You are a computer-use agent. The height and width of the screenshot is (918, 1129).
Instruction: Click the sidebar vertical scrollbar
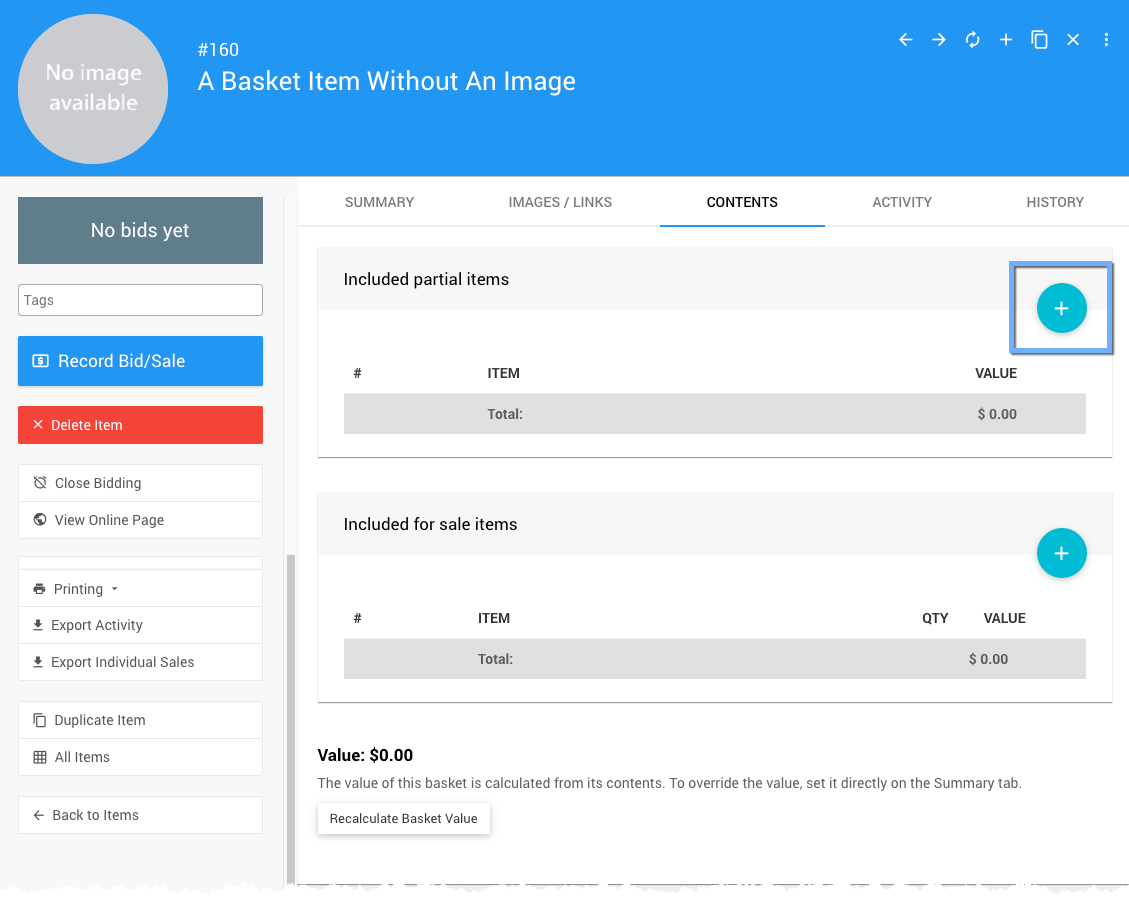point(291,700)
